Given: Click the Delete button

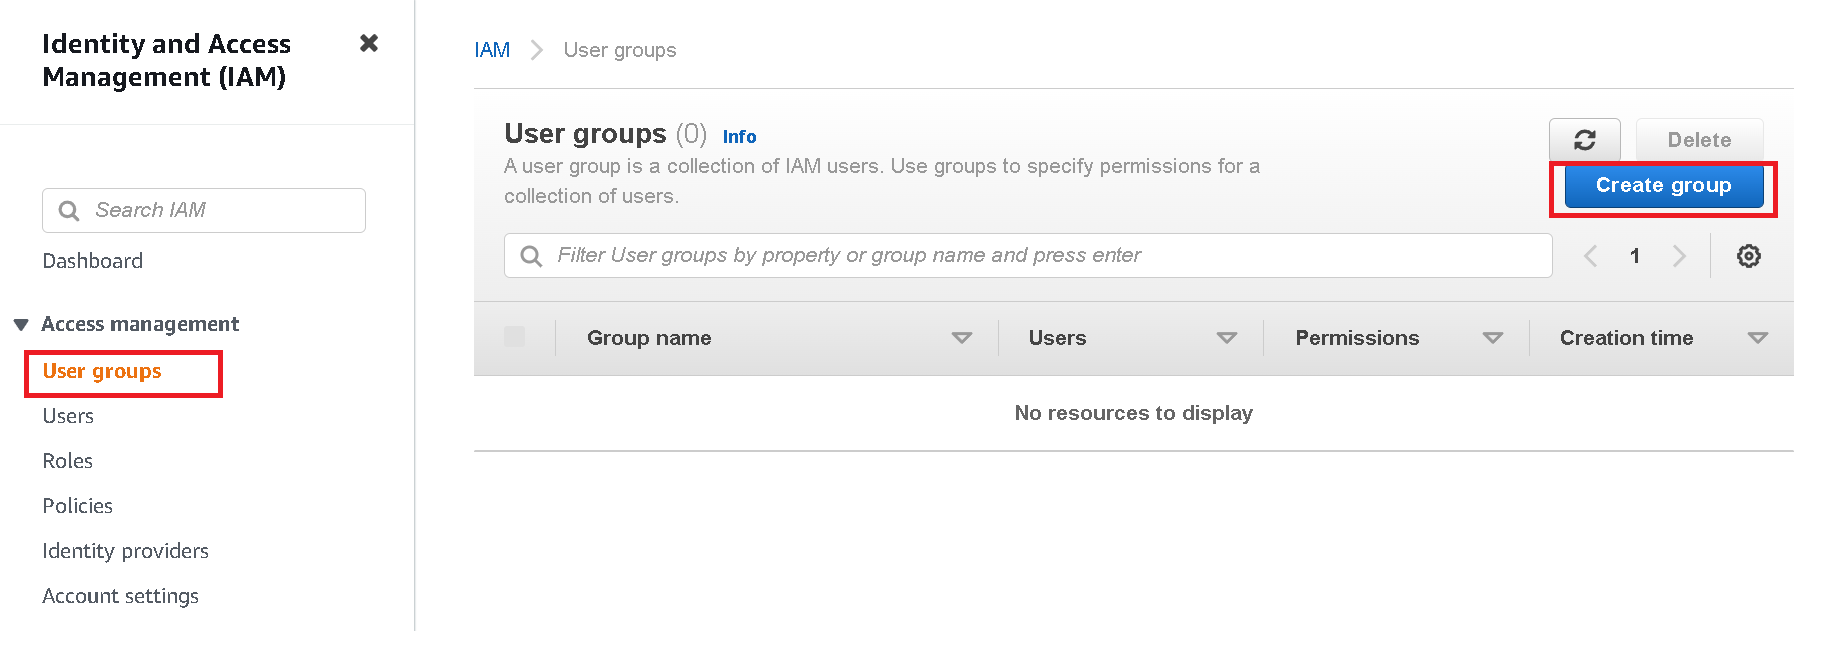Looking at the screenshot, I should click(1699, 140).
